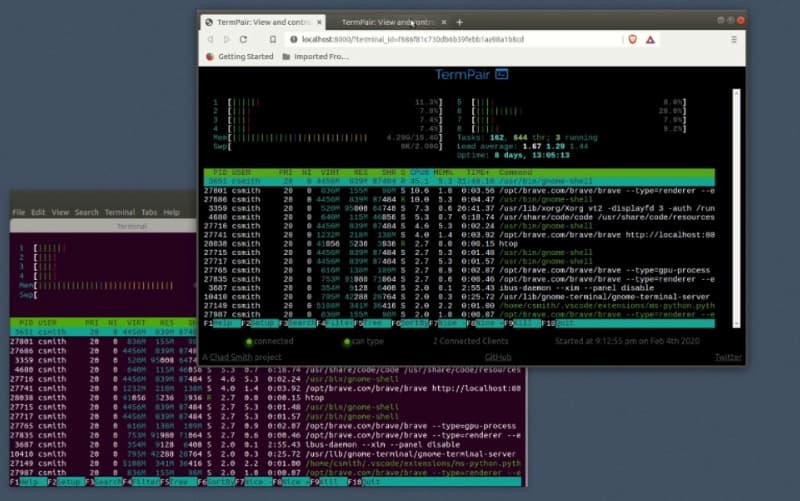800x501 pixels.
Task: Open the browser hamburger menu
Action: (734, 39)
